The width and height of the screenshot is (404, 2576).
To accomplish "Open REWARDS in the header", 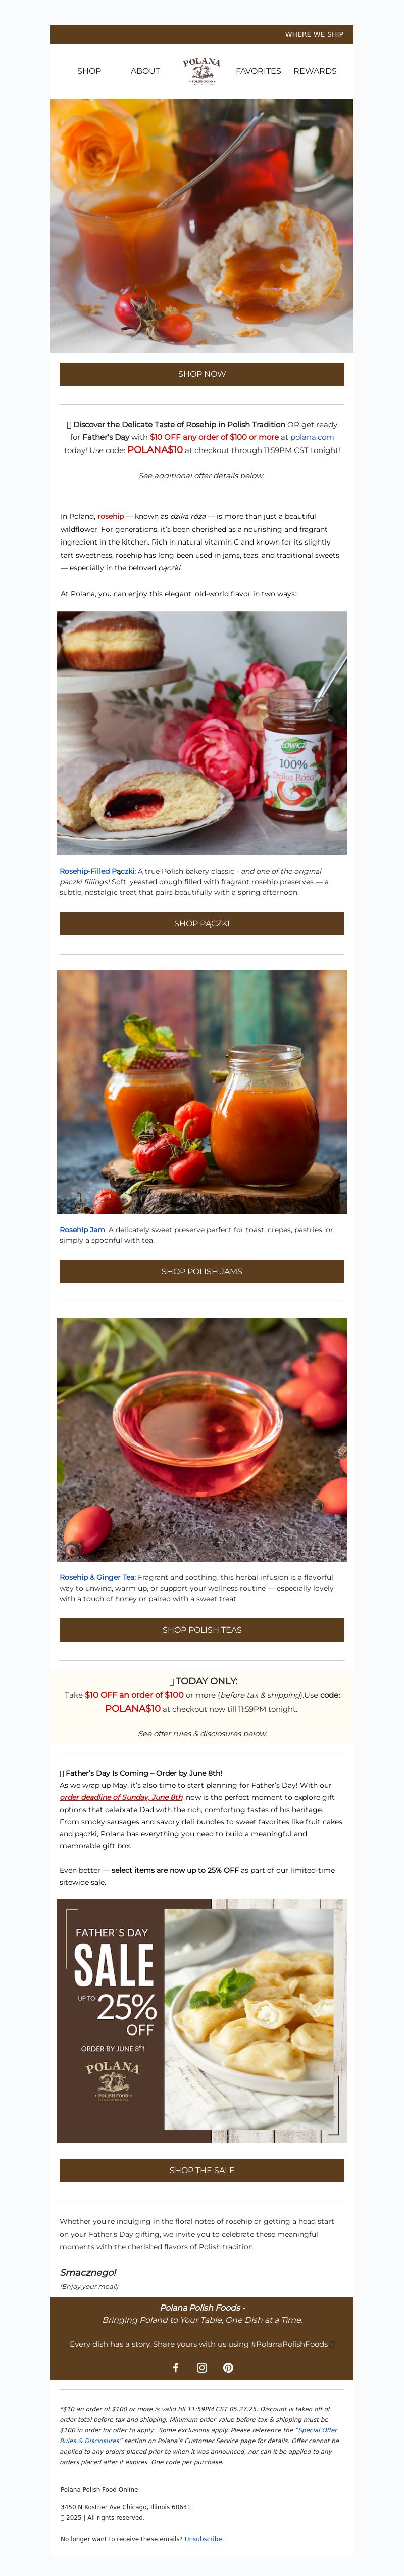I will click(315, 71).
